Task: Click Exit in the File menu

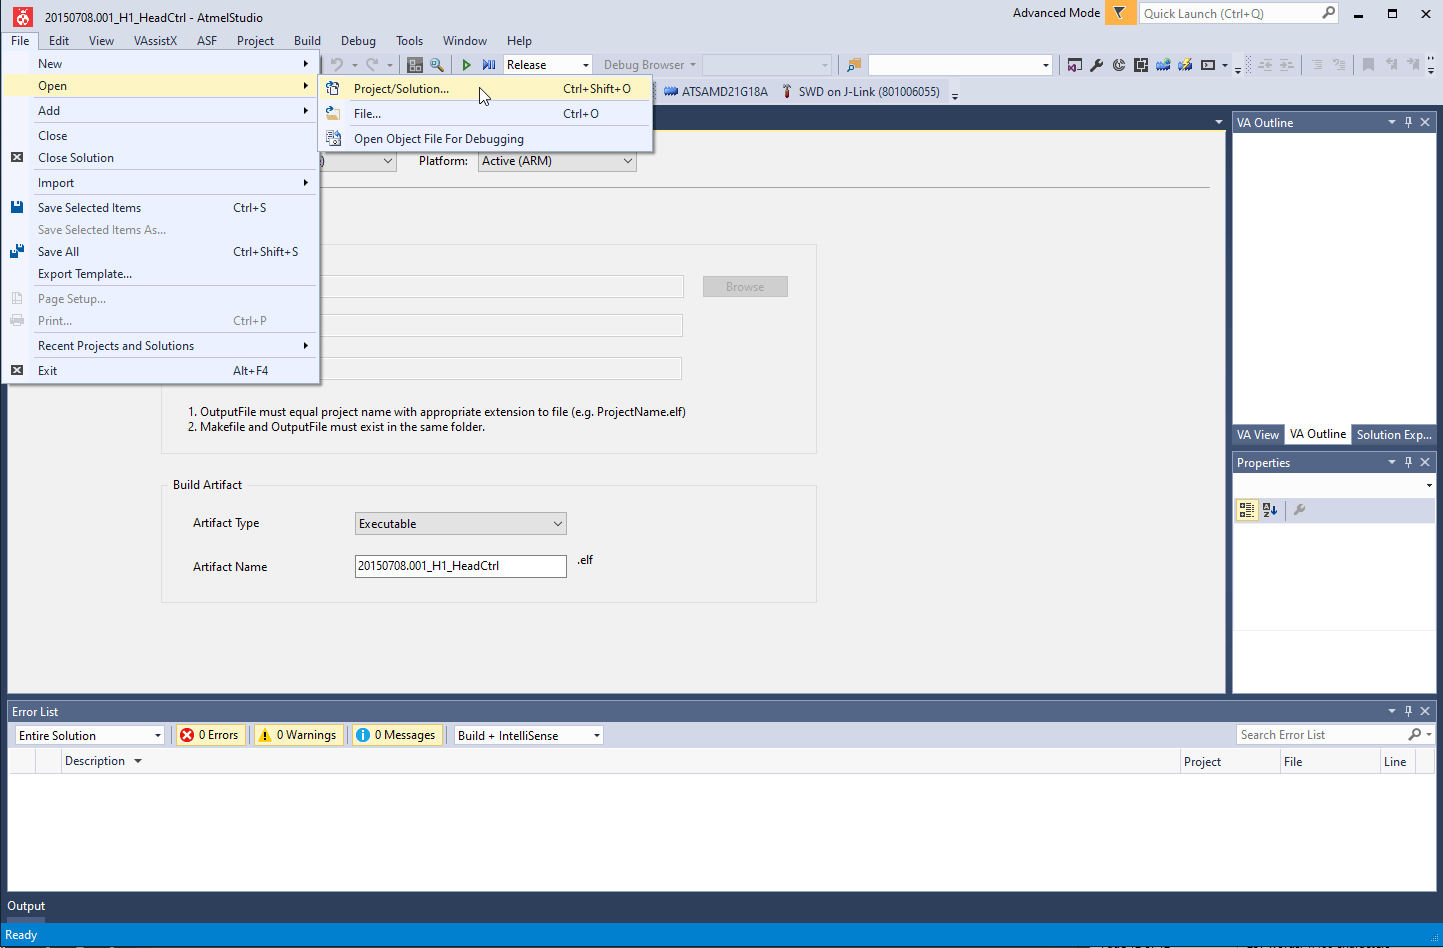Action: pos(160,371)
